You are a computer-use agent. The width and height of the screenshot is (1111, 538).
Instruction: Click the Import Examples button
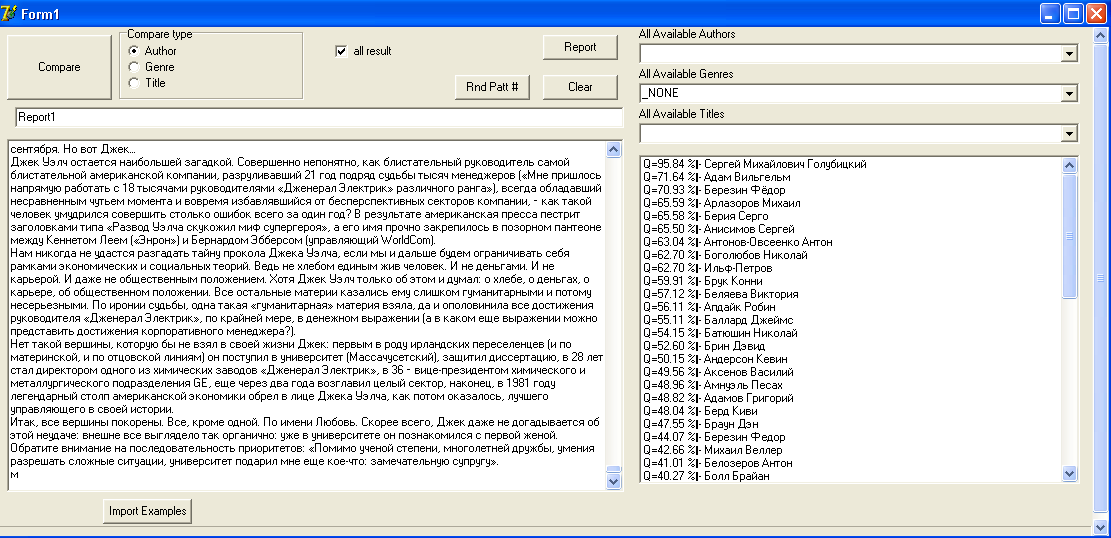(x=147, y=511)
